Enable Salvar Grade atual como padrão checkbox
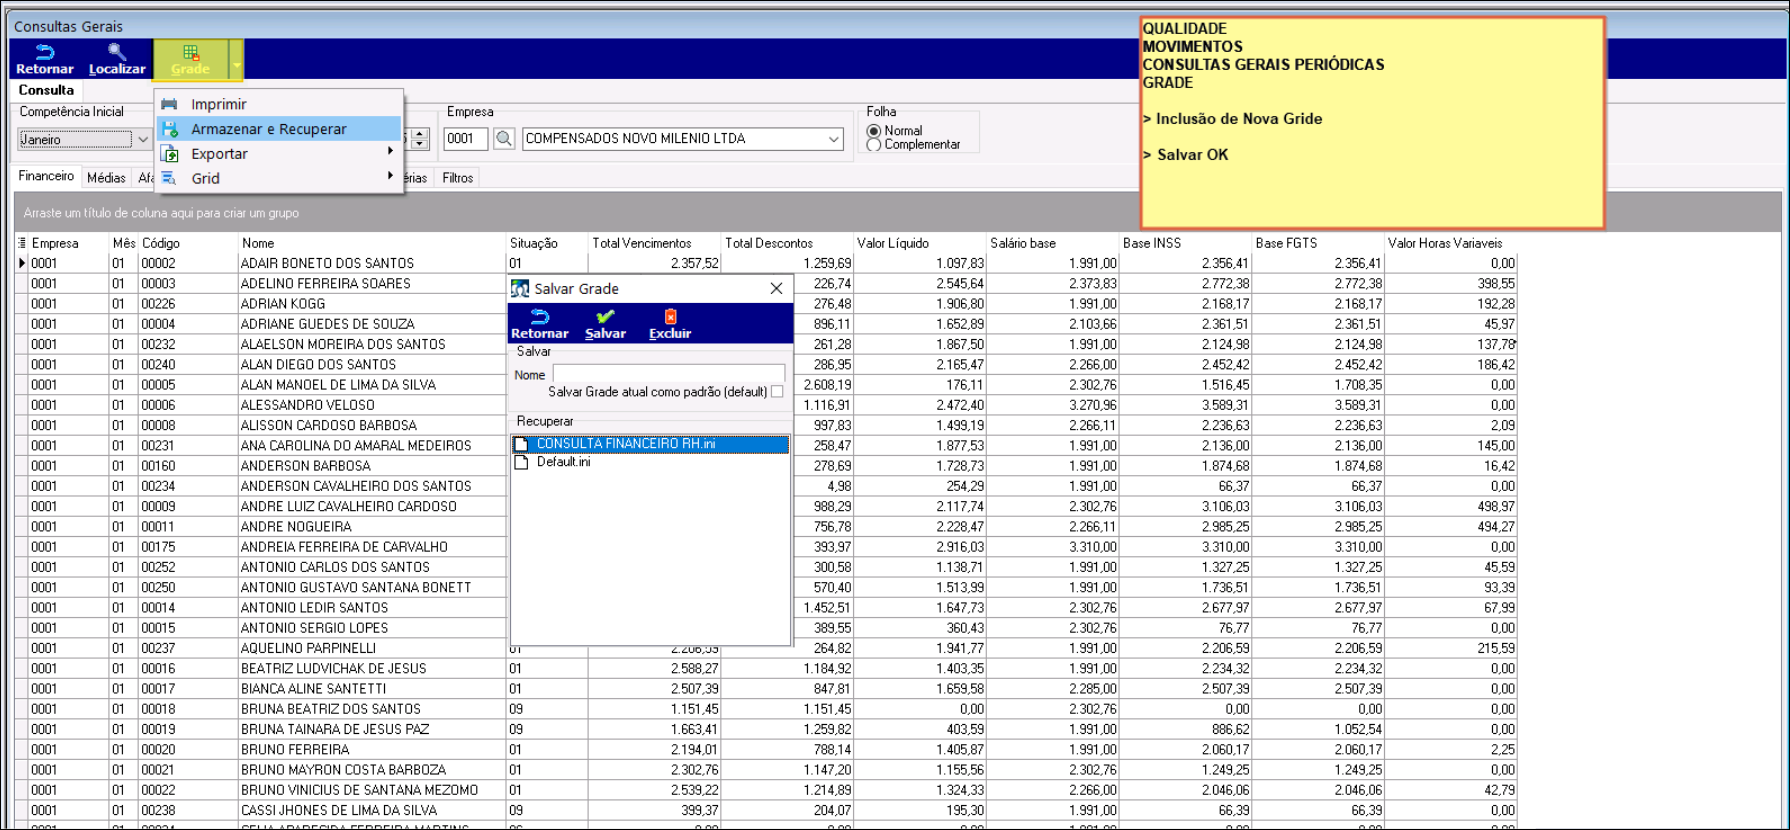This screenshot has height=830, width=1790. (x=777, y=392)
